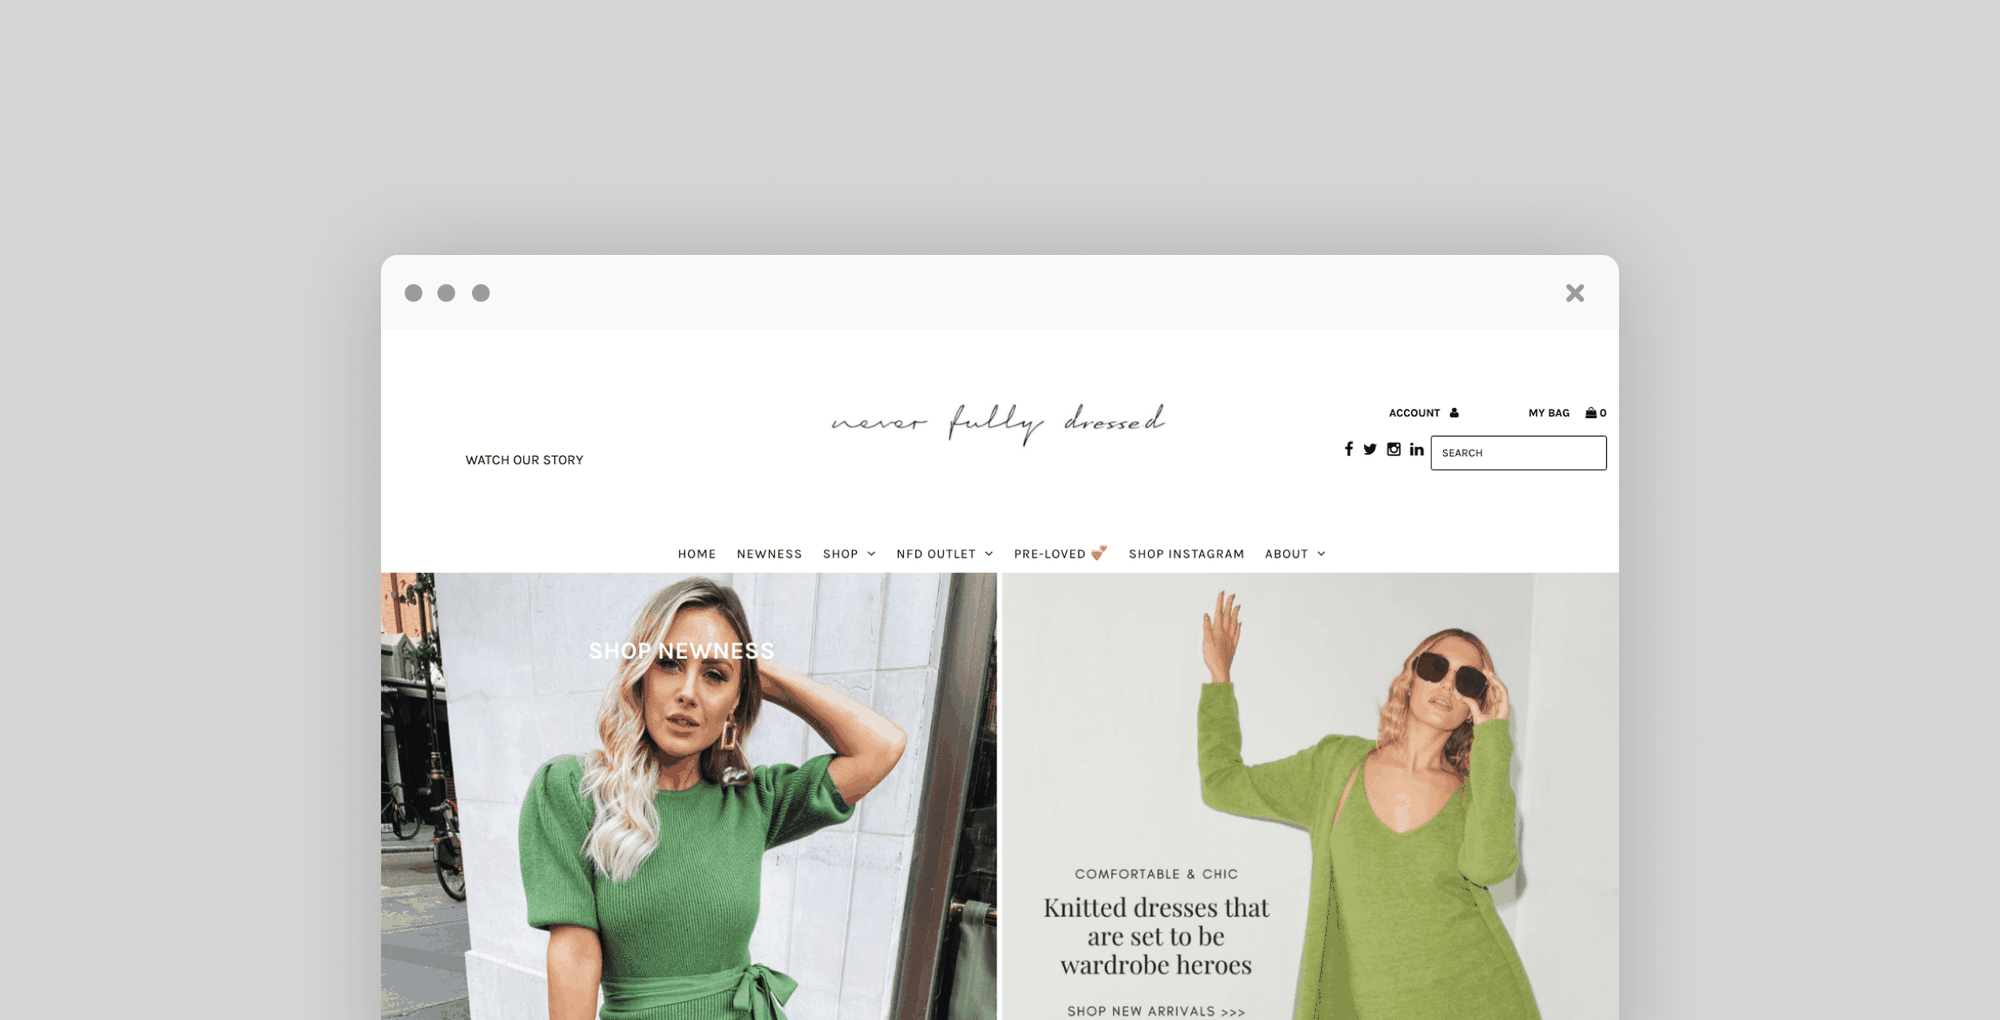Viewport: 2000px width, 1020px height.
Task: Click the first gray window dot
Action: (x=413, y=293)
